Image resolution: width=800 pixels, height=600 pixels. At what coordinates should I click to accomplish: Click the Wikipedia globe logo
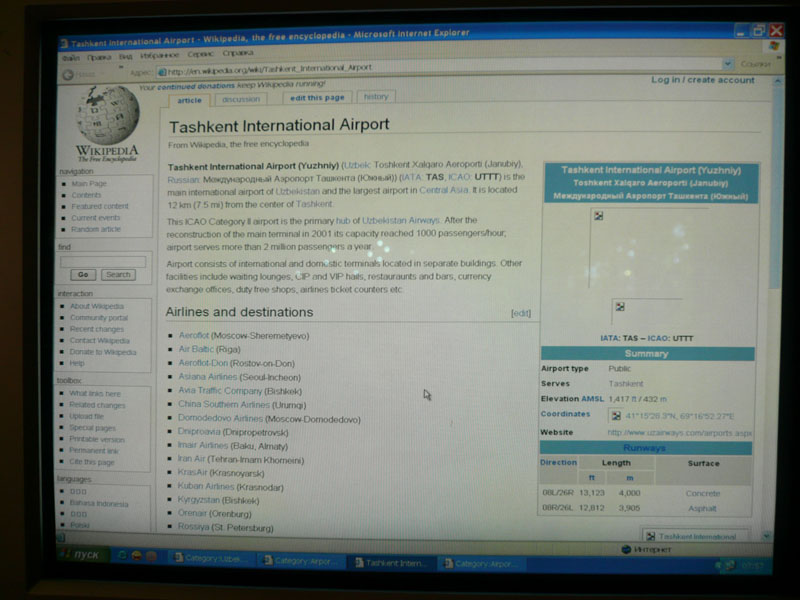[x=107, y=116]
